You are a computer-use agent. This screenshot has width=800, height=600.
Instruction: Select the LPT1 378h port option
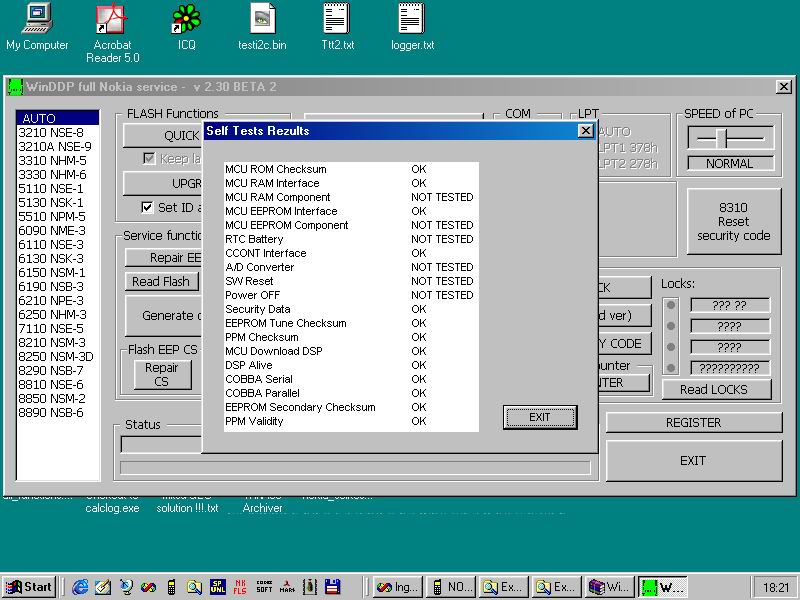tap(628, 147)
